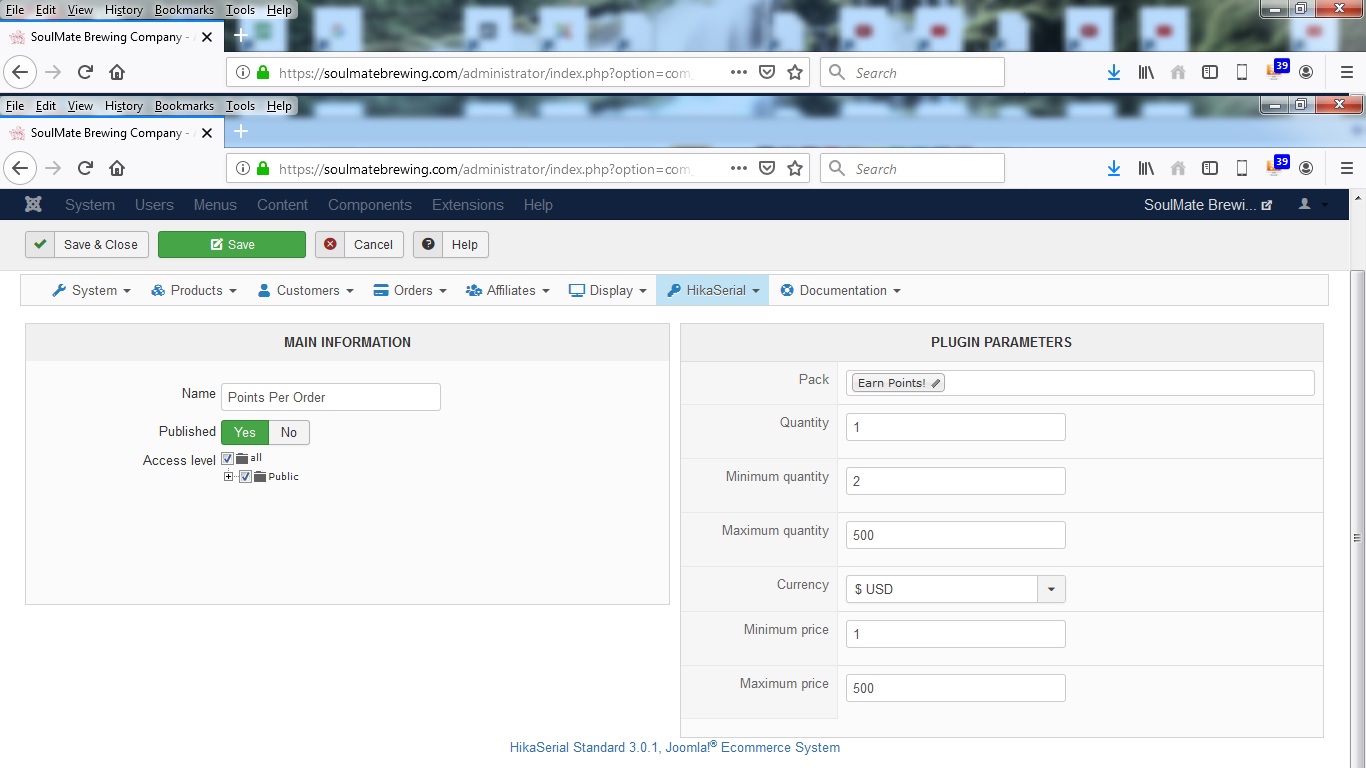Viewport: 1366px width, 768px height.
Task: Open the Currency dropdown showing $ USD
Action: (x=955, y=589)
